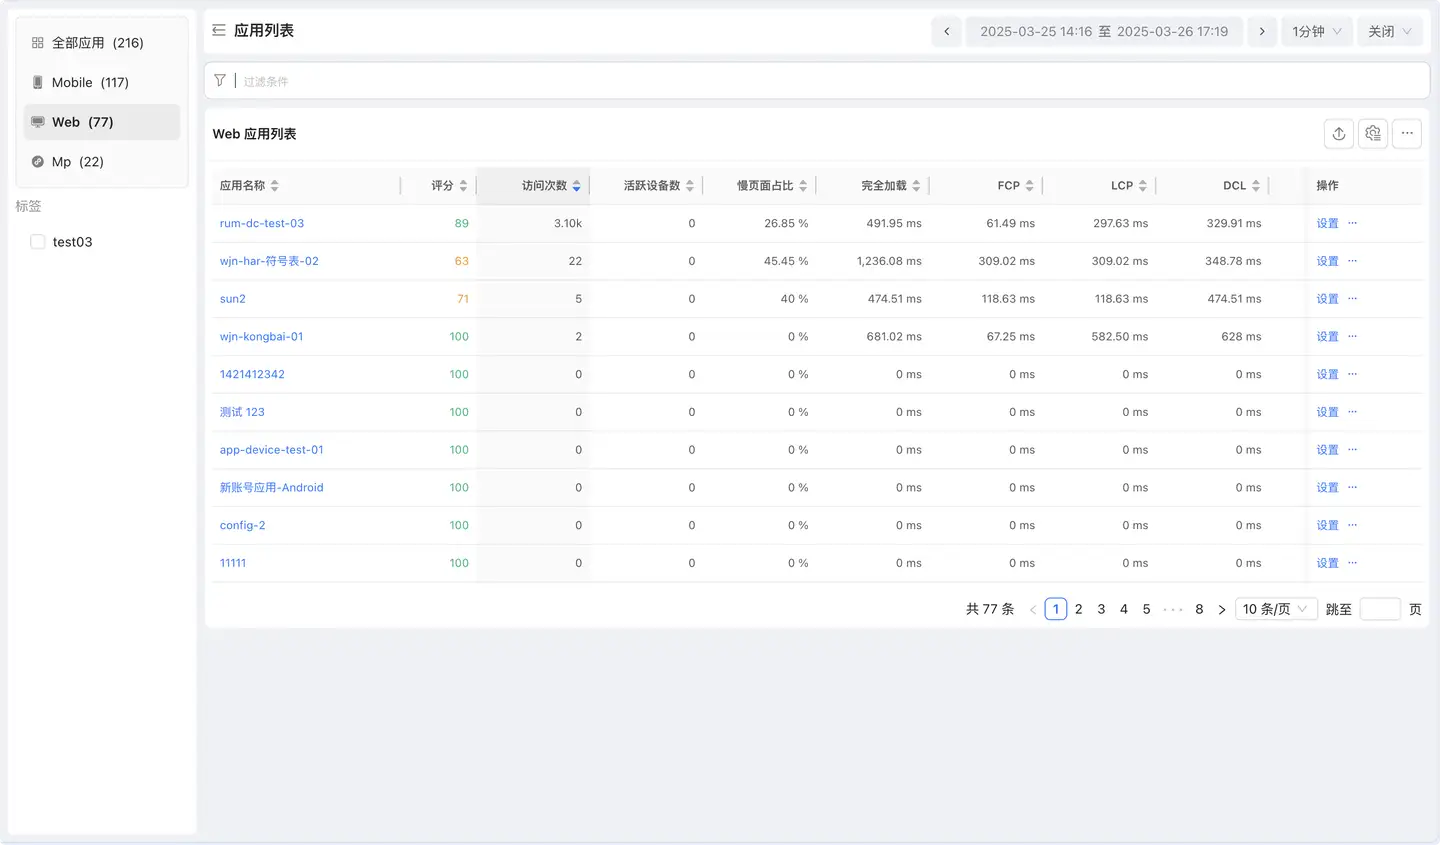
Task: Switch to Mp (22) applications
Action: (x=78, y=162)
